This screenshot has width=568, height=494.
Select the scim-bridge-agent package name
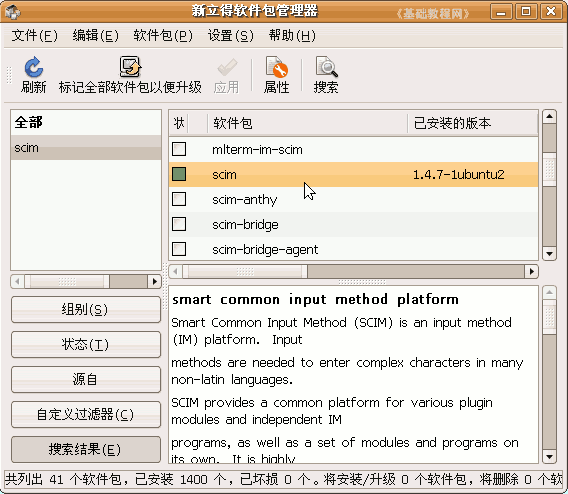265,250
